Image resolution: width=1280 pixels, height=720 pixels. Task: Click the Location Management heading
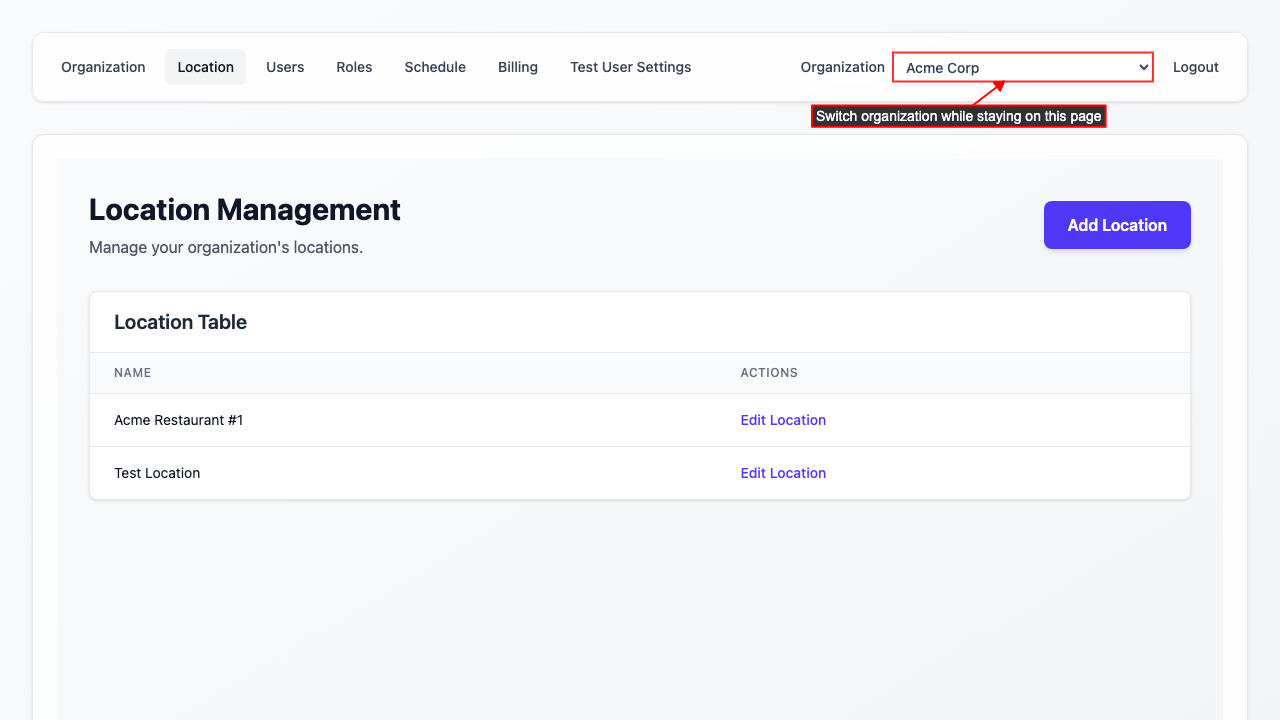(x=245, y=210)
